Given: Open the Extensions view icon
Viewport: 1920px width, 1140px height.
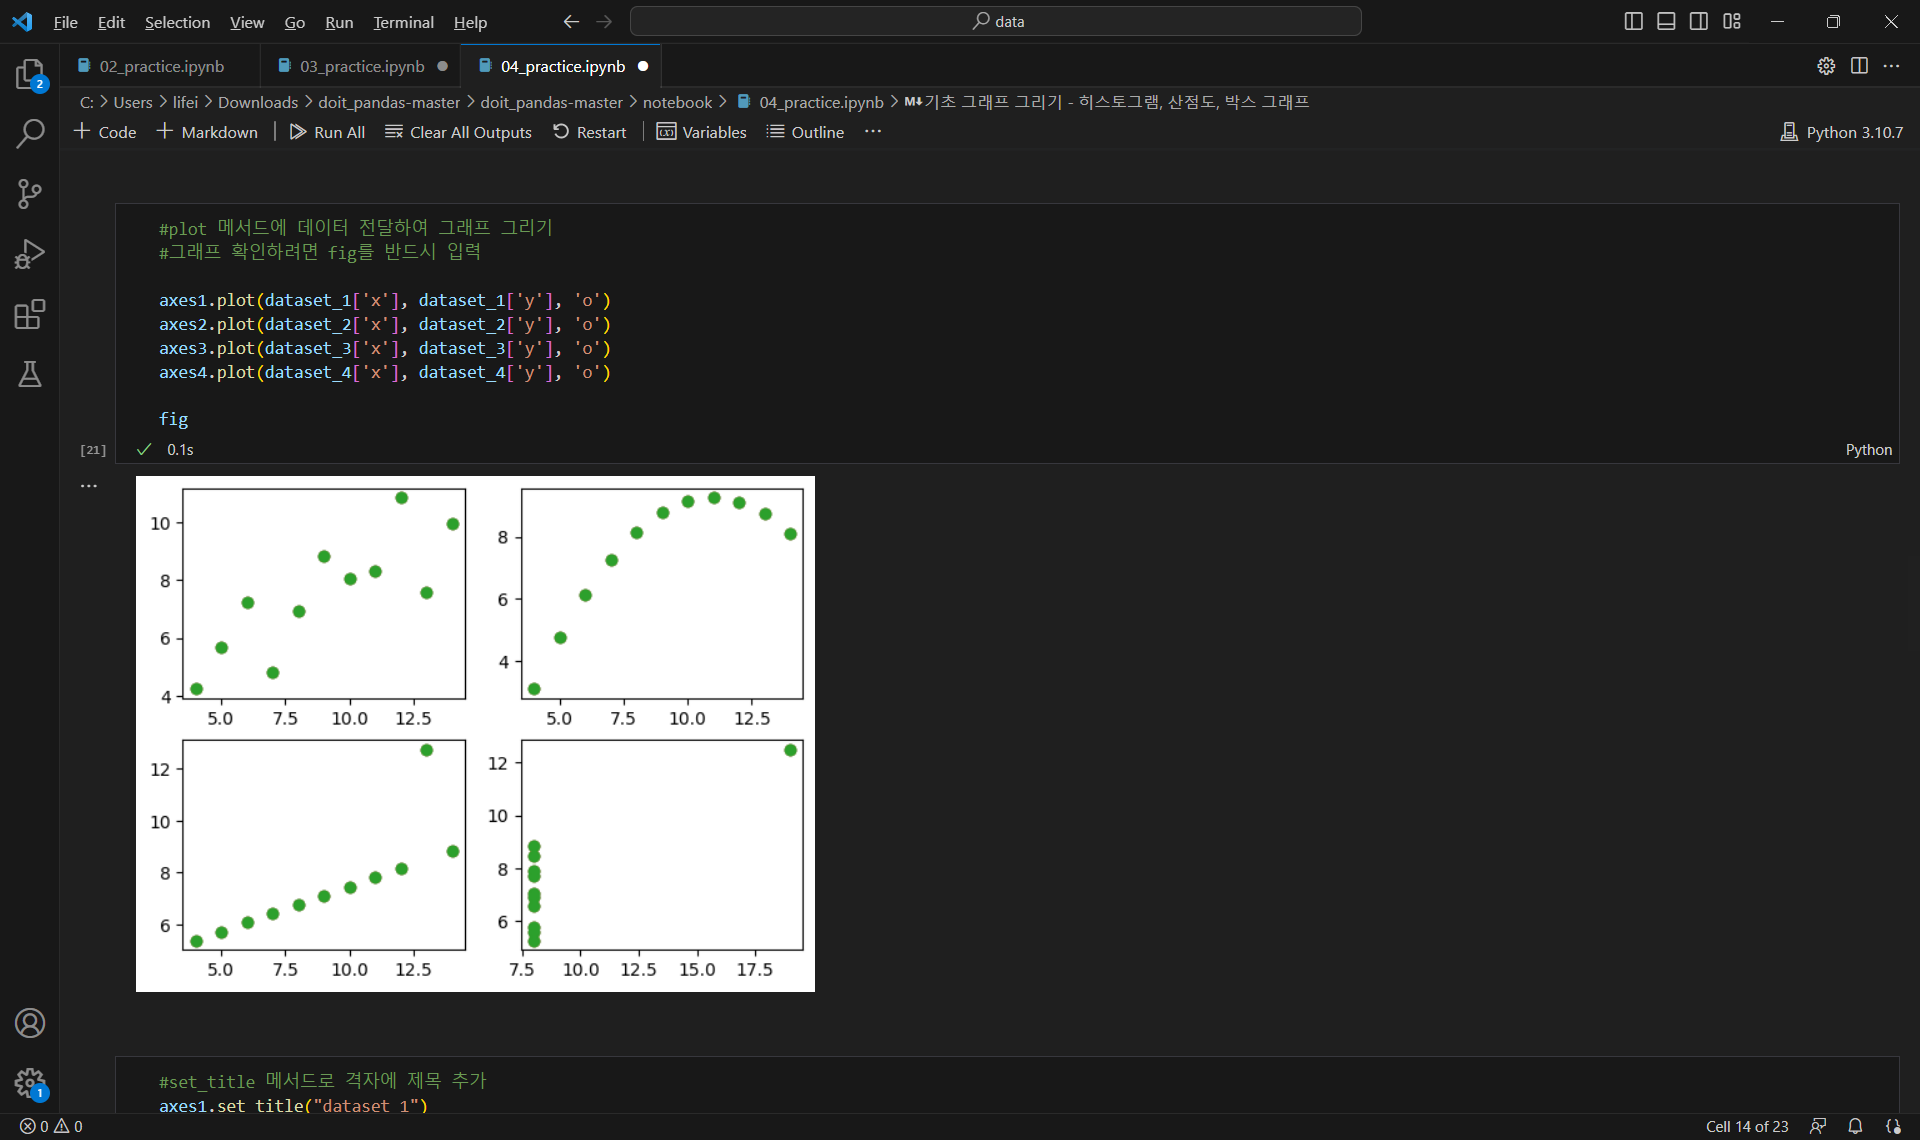Looking at the screenshot, I should tap(30, 314).
